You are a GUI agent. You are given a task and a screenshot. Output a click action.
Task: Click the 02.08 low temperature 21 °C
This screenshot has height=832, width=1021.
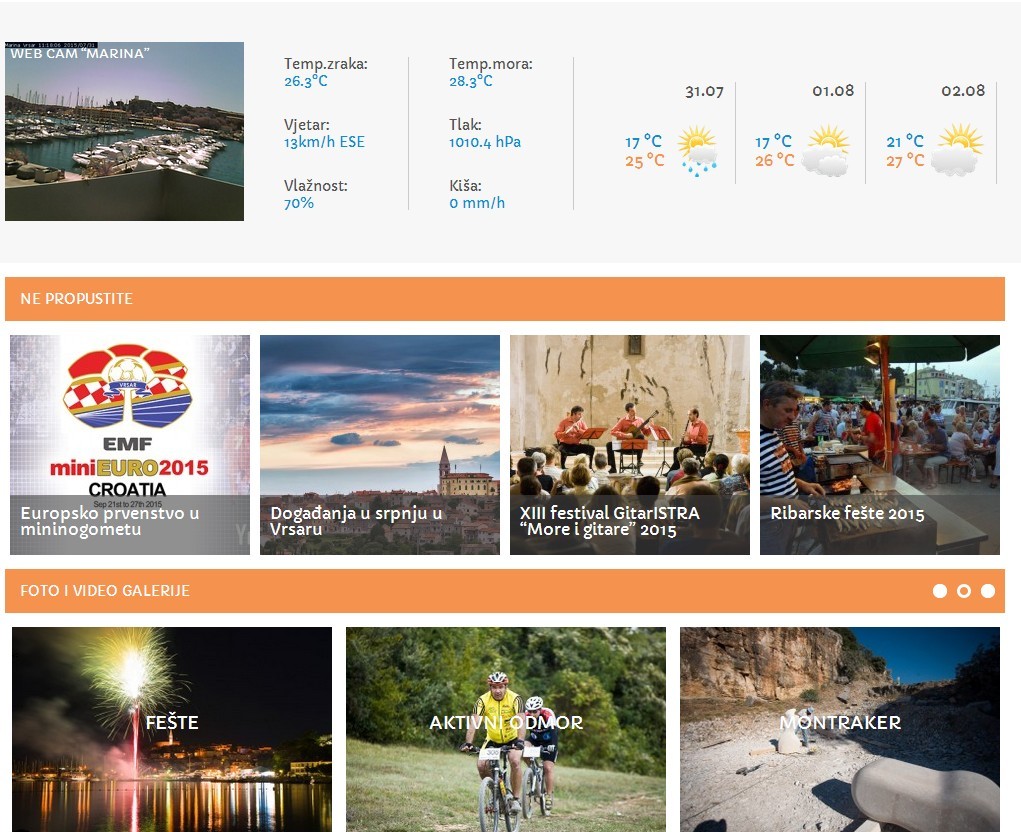pos(905,141)
